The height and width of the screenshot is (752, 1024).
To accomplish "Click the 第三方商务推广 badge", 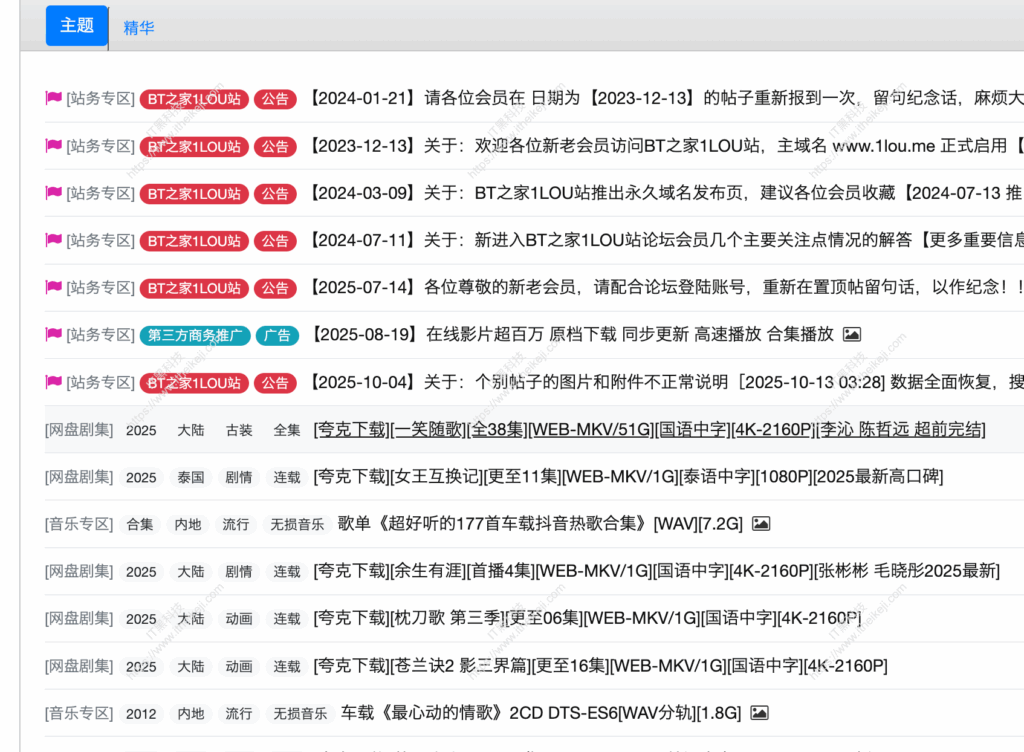I will 194,336.
